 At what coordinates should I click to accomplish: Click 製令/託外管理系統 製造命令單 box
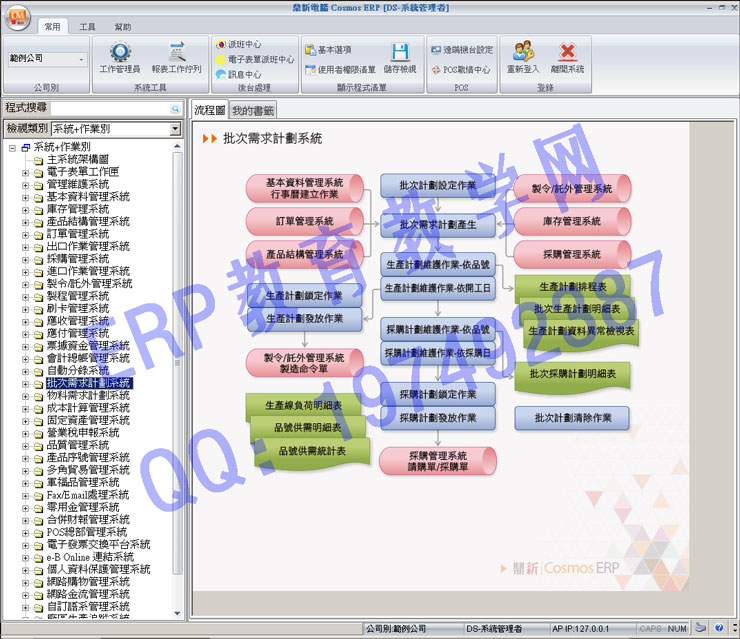(304, 363)
